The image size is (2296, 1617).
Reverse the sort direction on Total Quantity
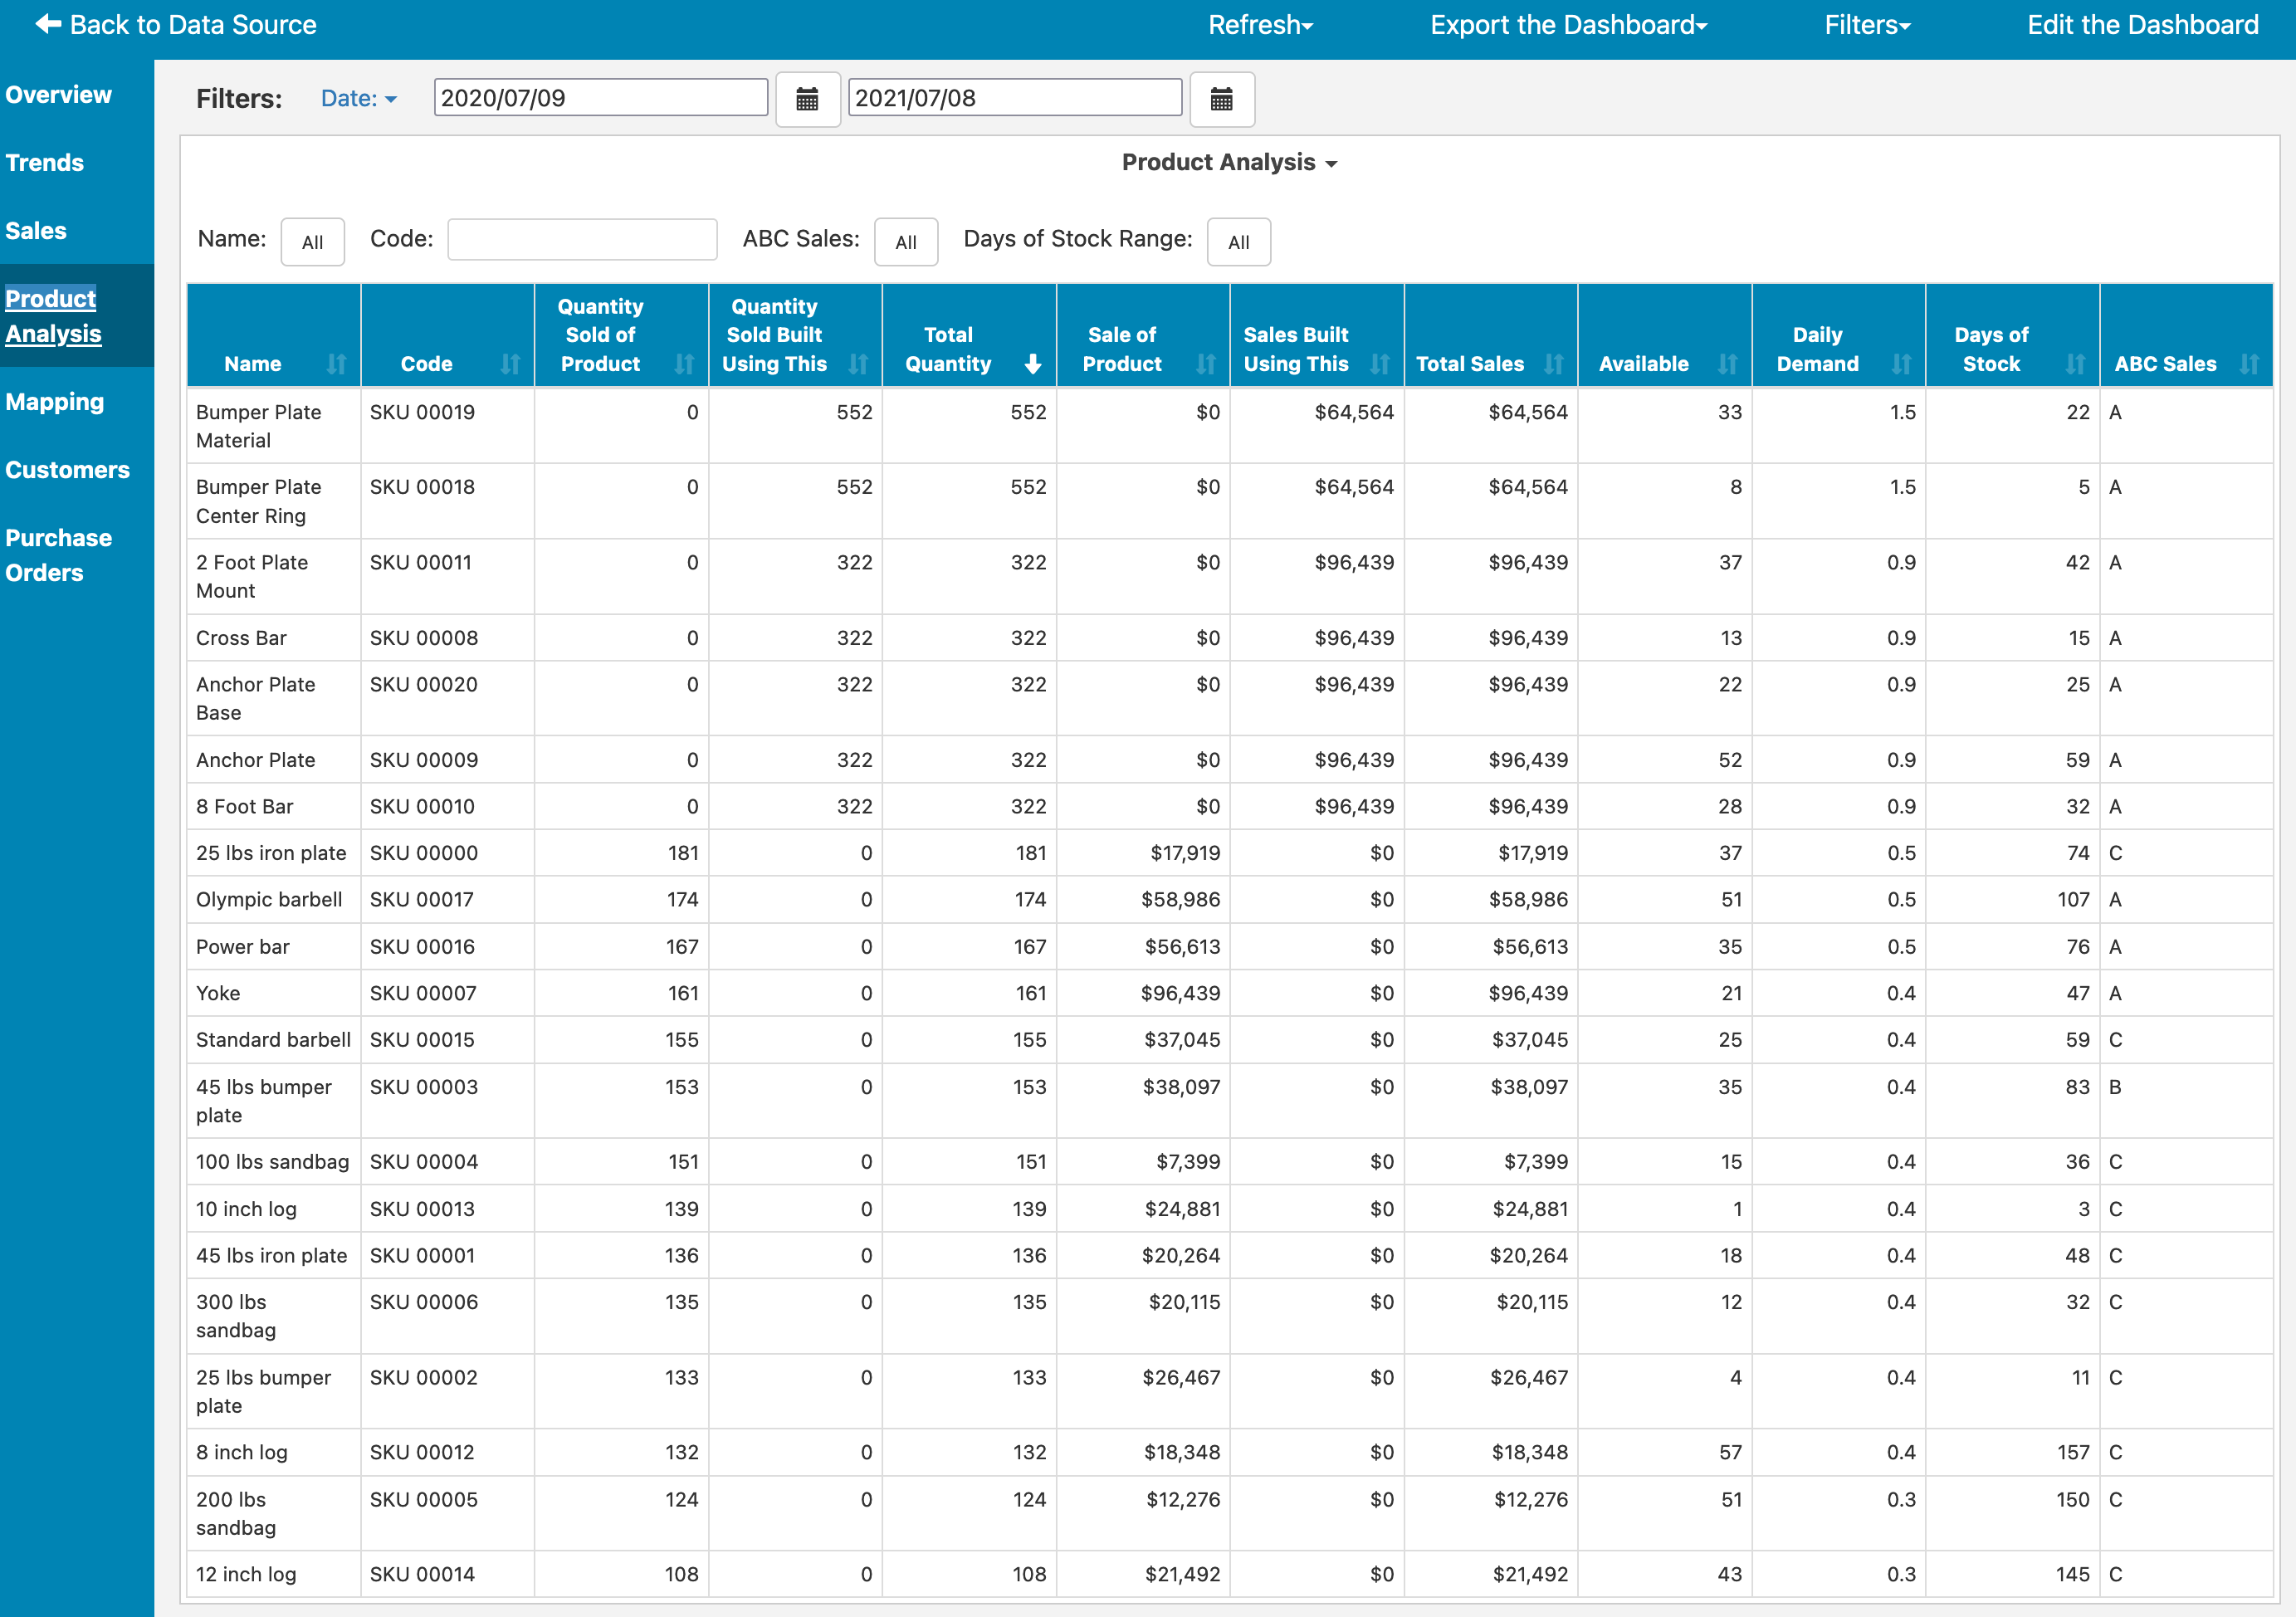1032,364
